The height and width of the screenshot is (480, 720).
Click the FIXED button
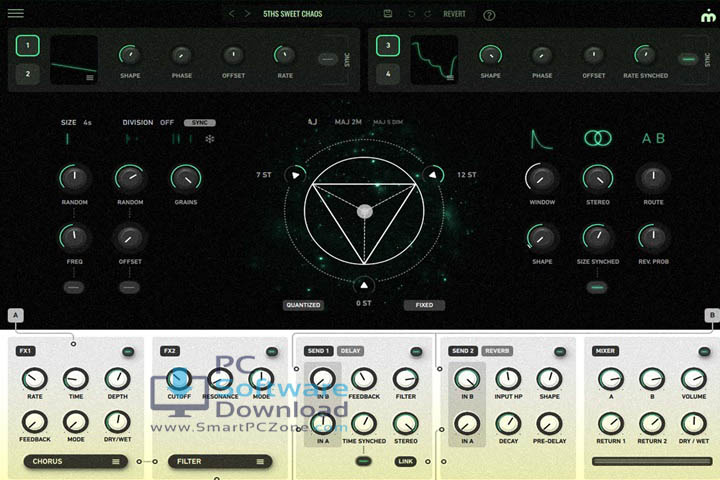[424, 305]
